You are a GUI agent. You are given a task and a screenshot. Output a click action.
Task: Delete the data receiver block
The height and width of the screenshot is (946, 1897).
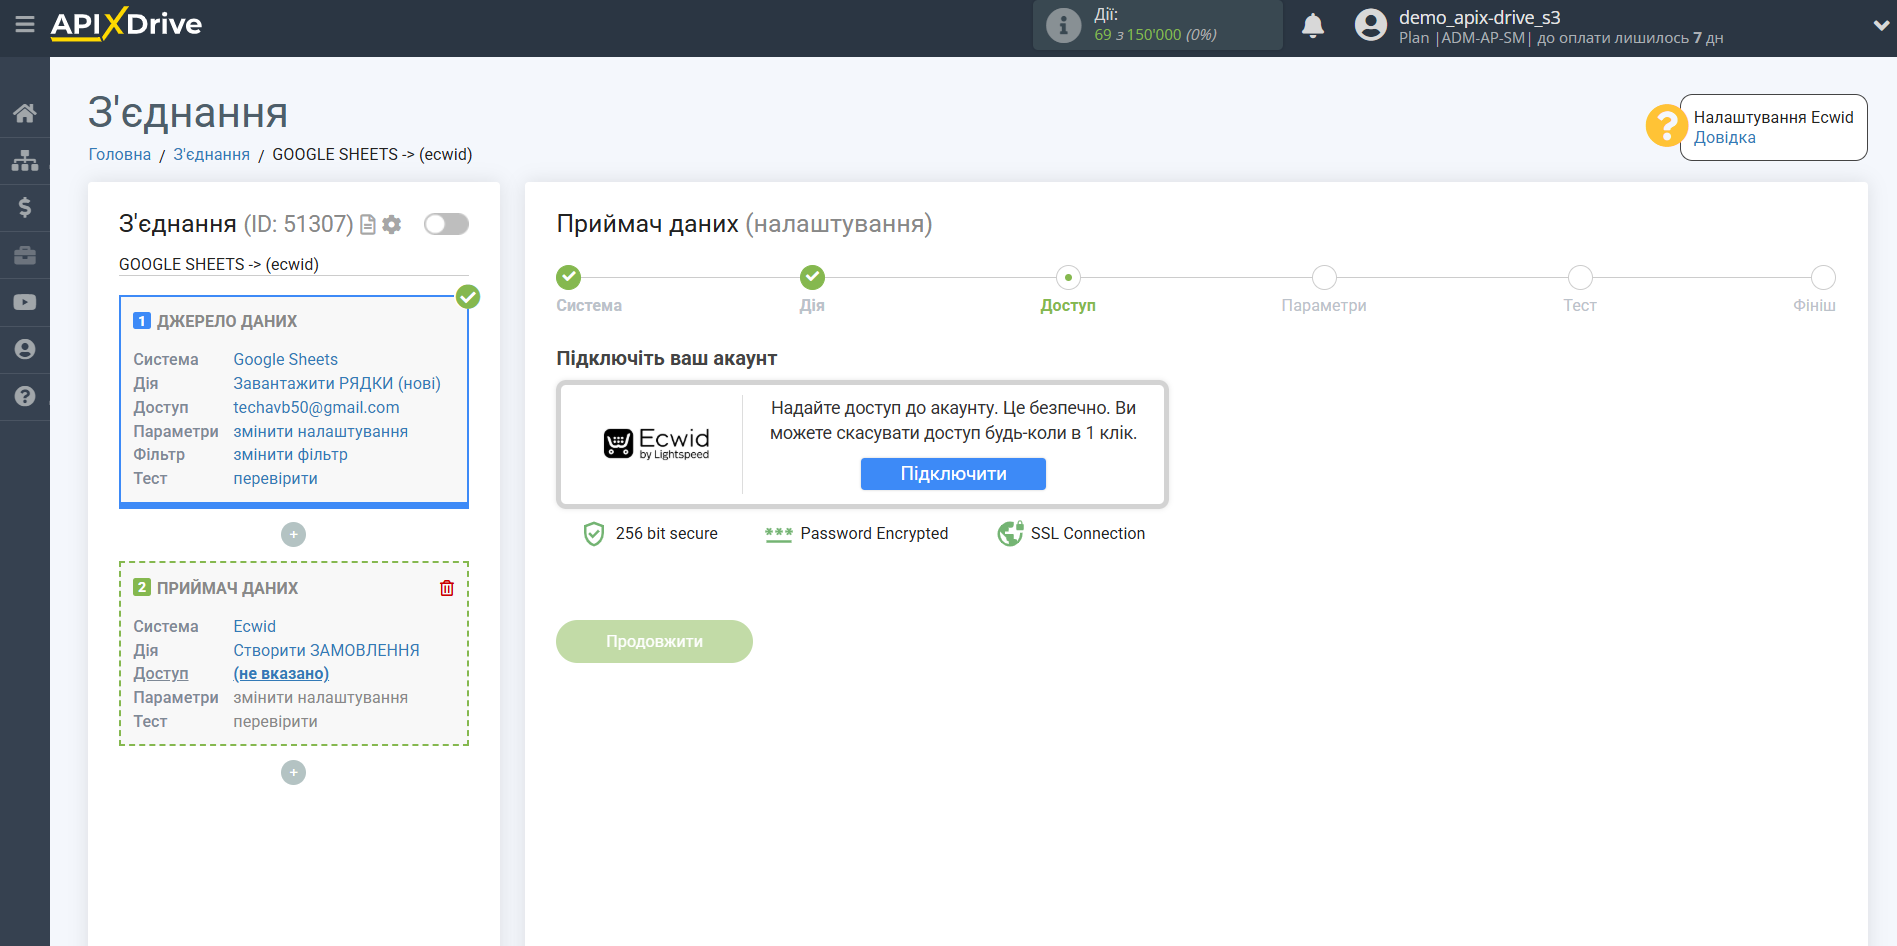(x=447, y=588)
